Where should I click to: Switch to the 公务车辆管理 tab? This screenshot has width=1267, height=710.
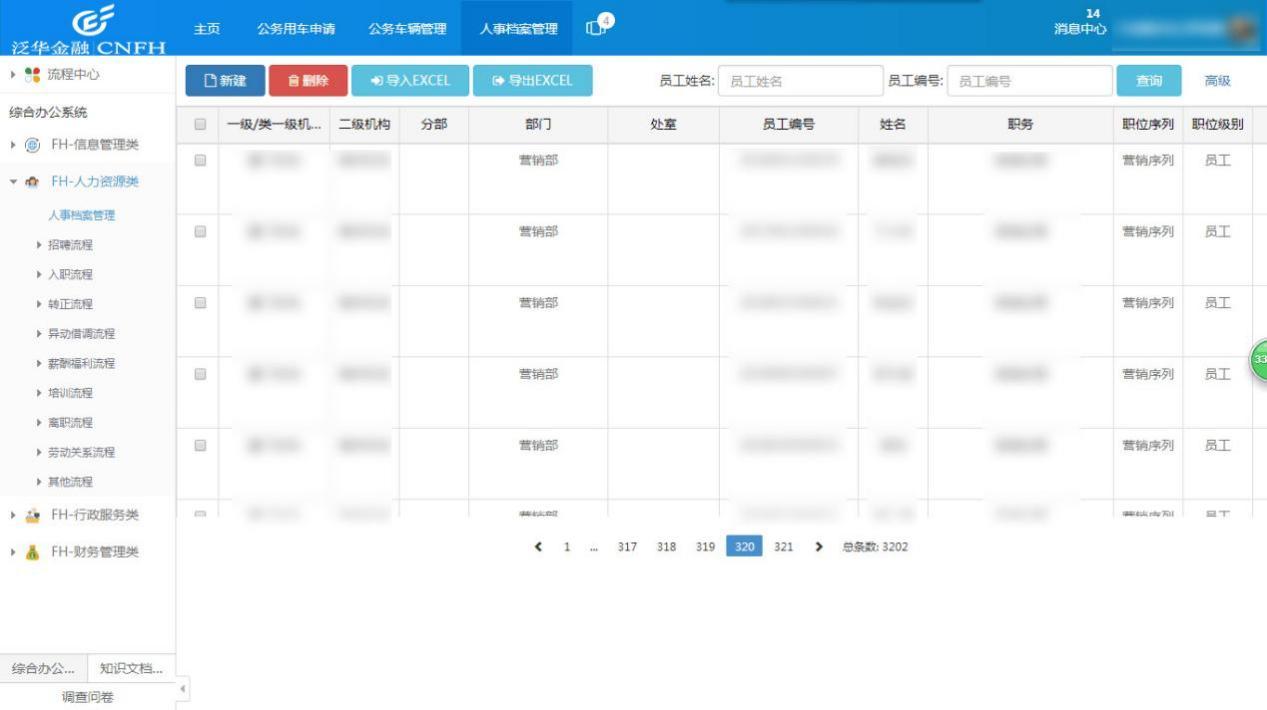(x=407, y=29)
